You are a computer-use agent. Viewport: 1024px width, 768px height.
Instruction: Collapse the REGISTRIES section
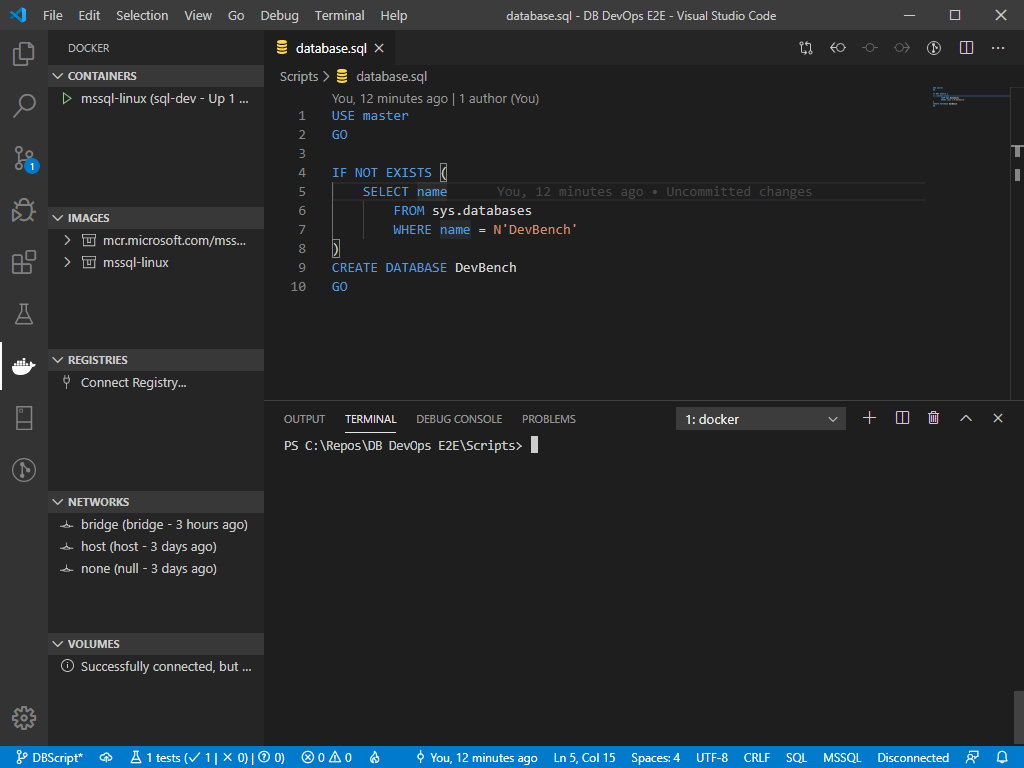coord(156,360)
